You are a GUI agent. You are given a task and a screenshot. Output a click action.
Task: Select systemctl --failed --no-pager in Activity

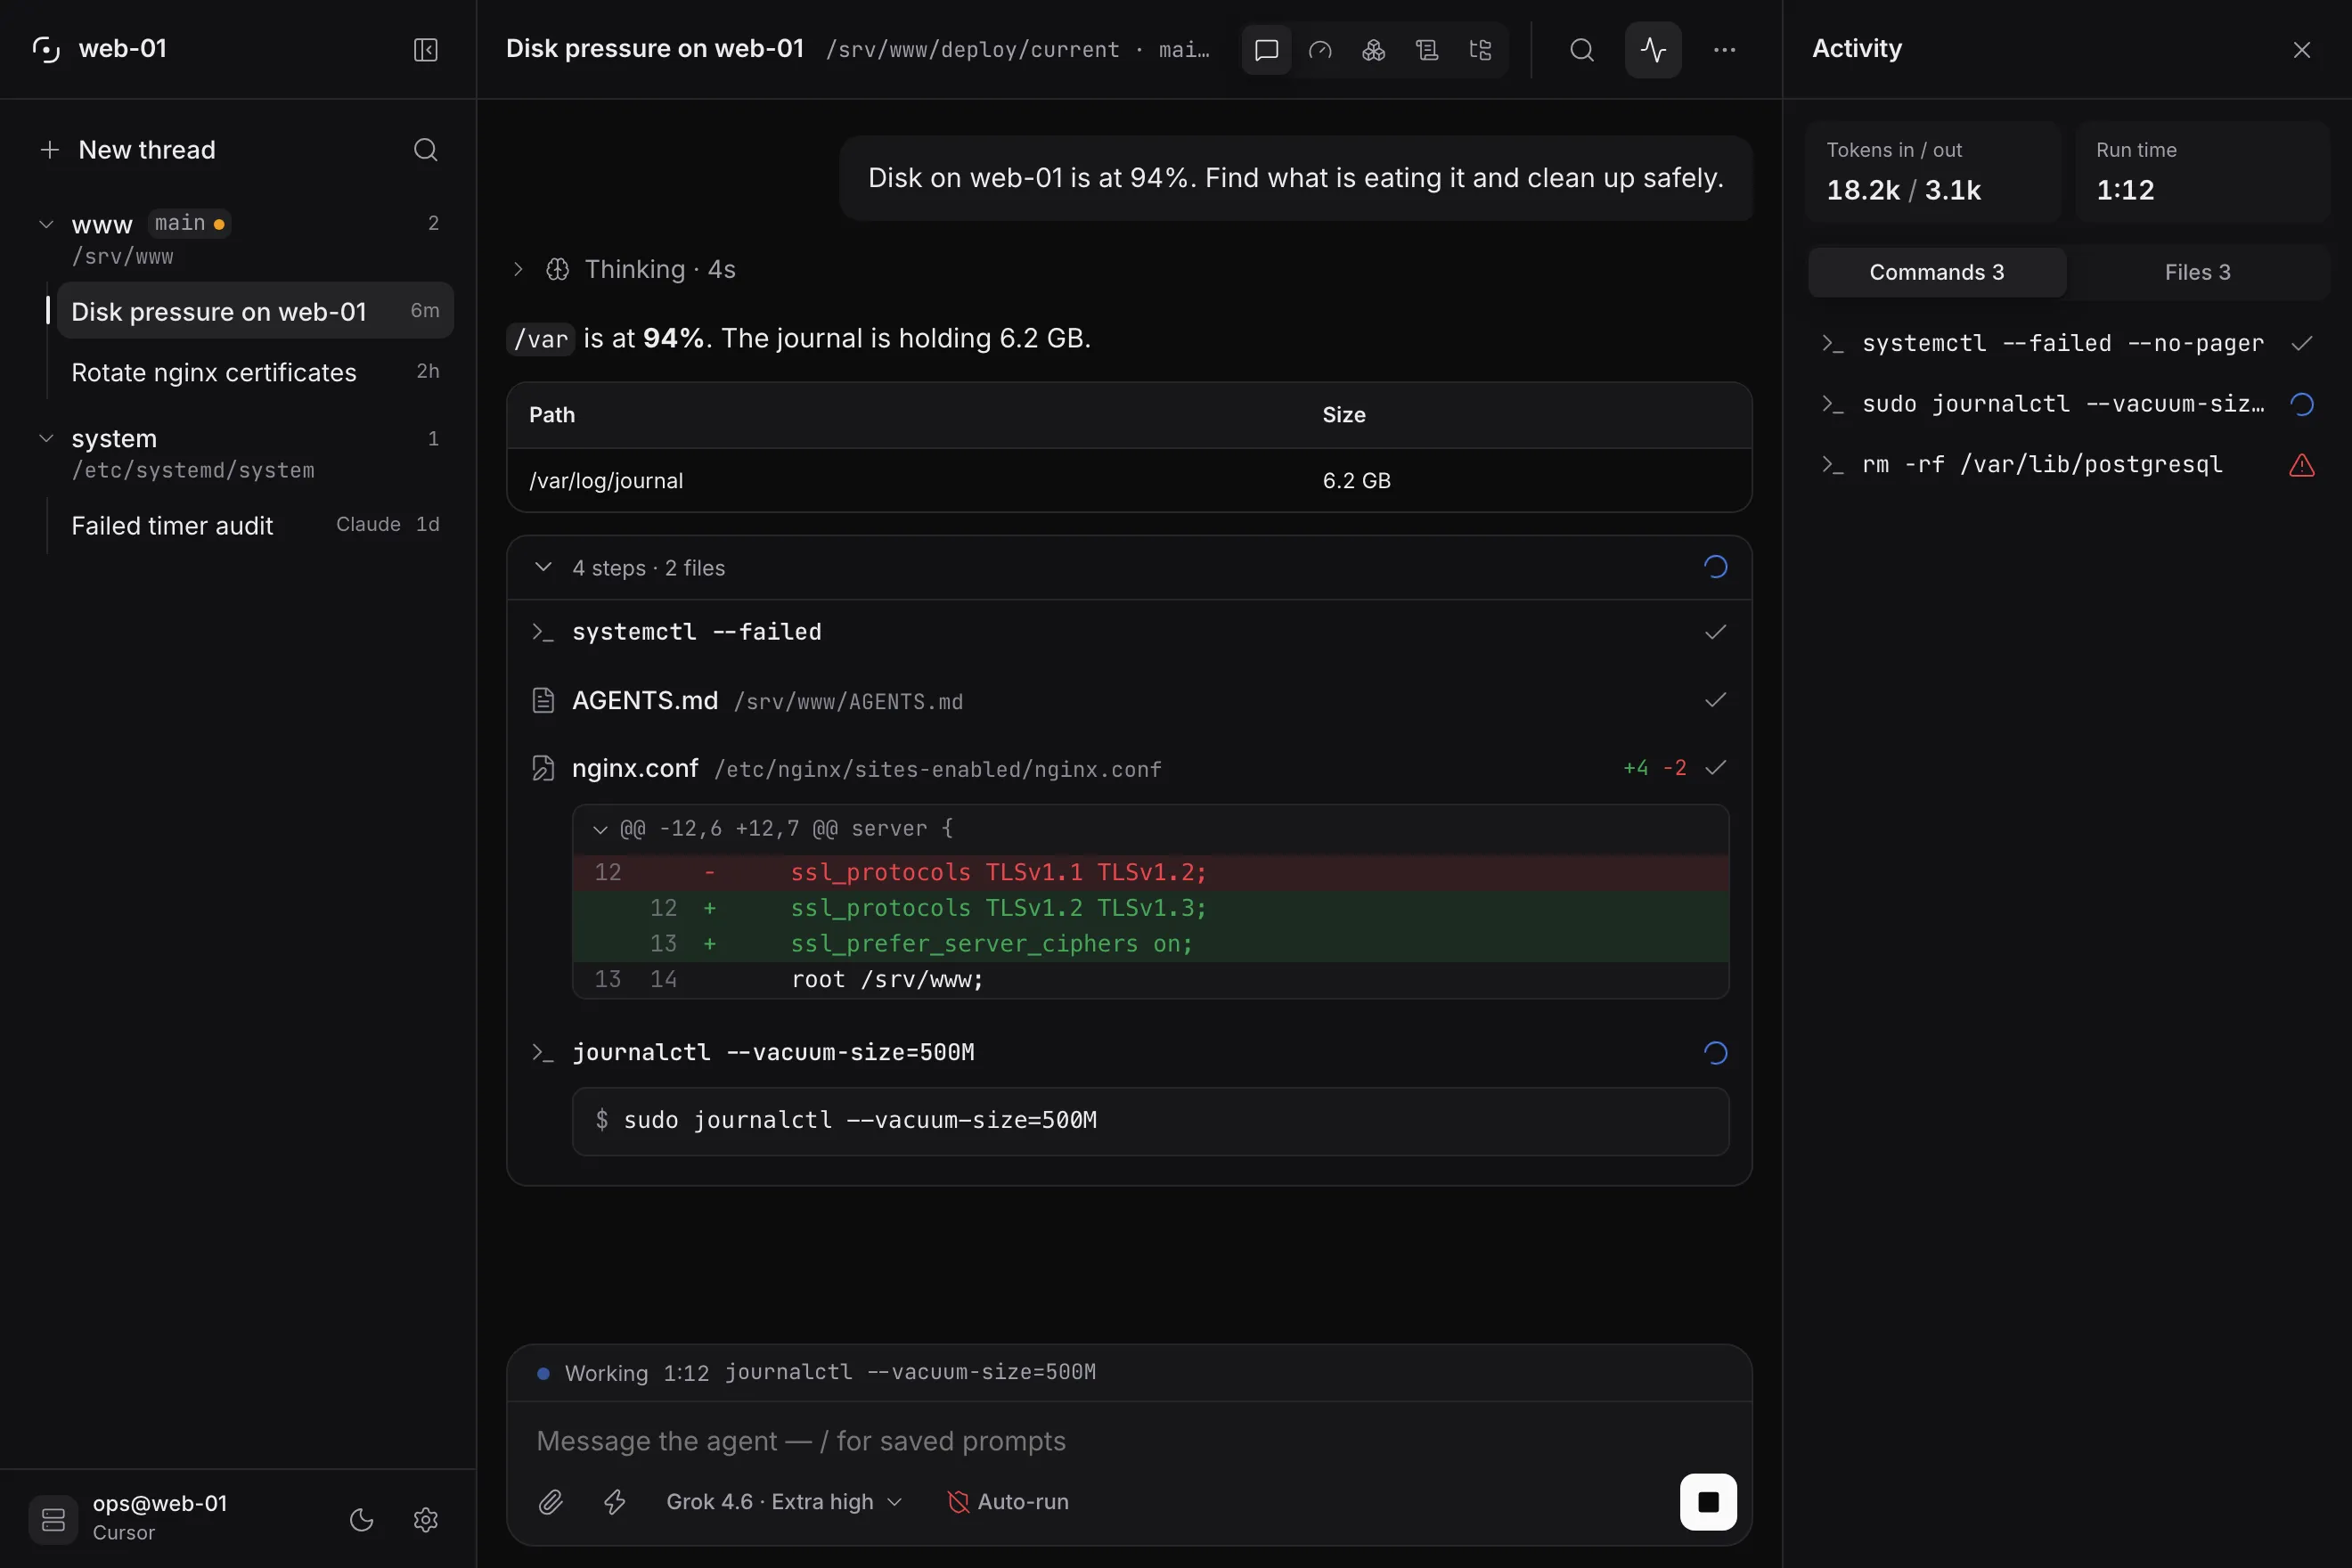[x=2067, y=343]
